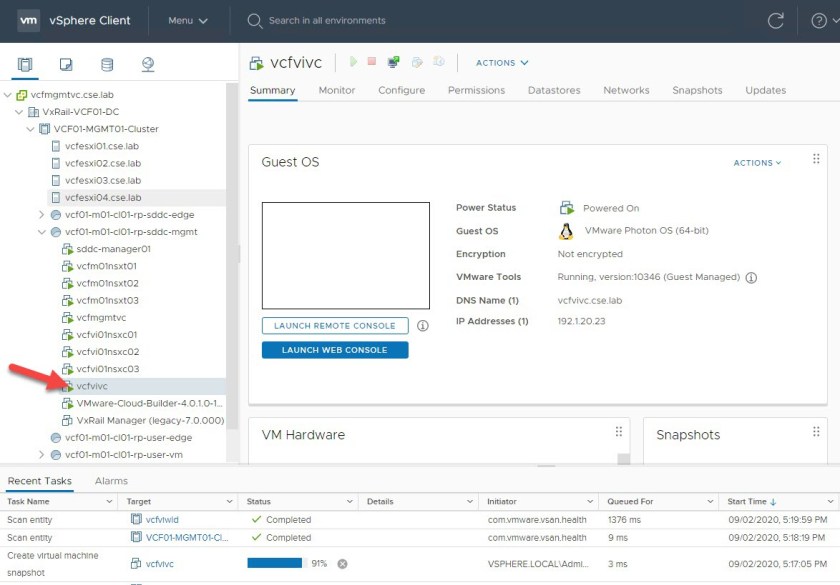Image resolution: width=840 pixels, height=585 pixels.
Task: Switch to the Snapshots tab
Action: tap(697, 90)
